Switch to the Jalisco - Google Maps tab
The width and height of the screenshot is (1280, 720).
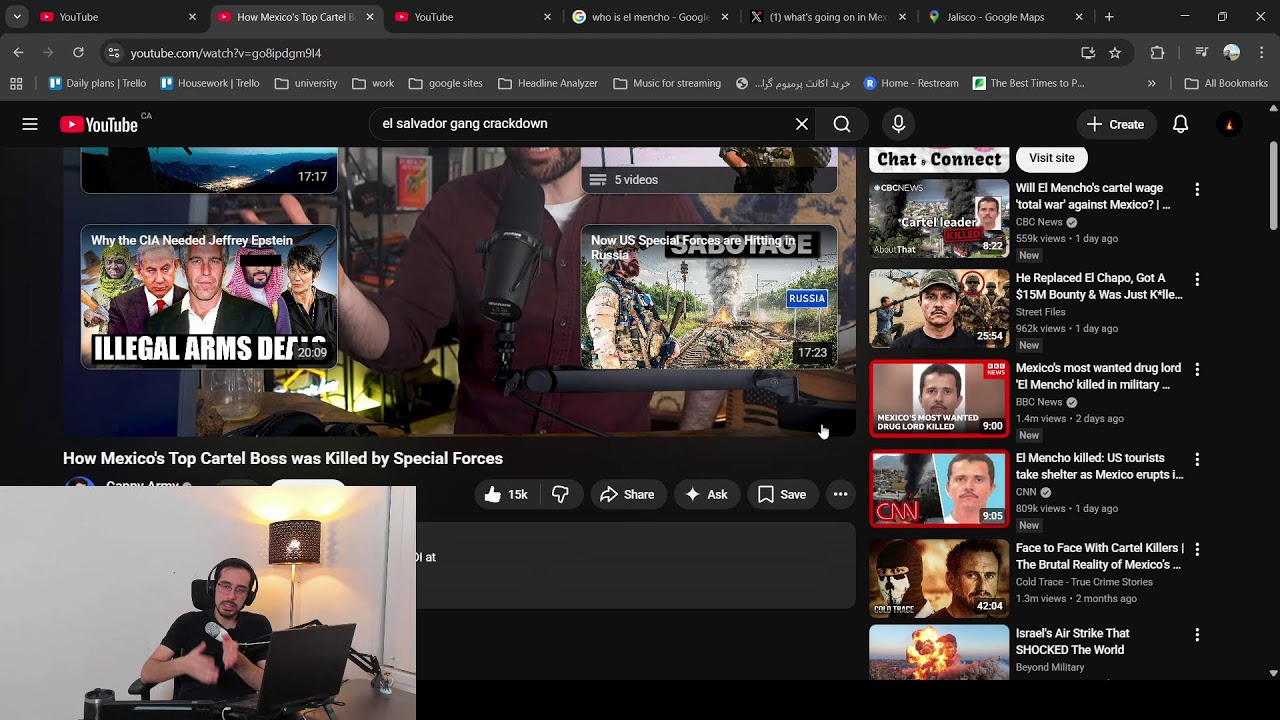tap(1005, 17)
